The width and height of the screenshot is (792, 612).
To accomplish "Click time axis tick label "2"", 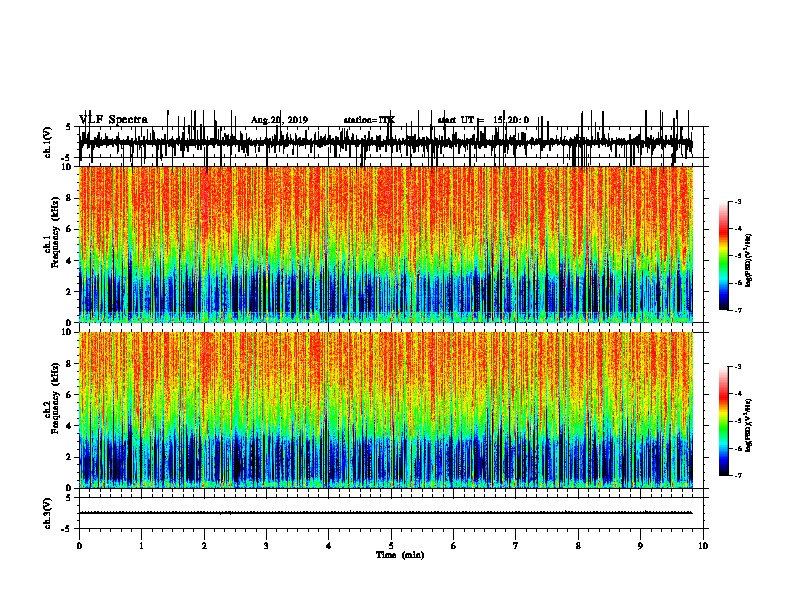I will pos(204,546).
